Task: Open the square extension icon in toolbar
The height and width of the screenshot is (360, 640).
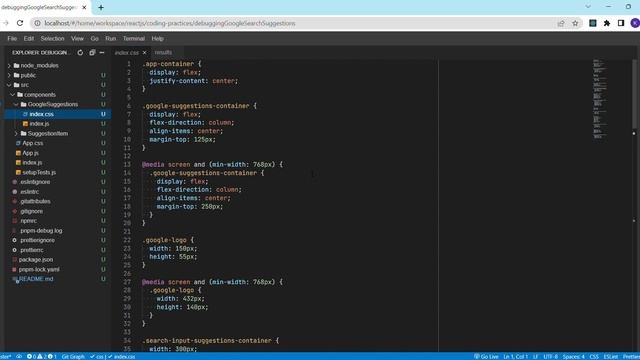Action: click(x=593, y=23)
